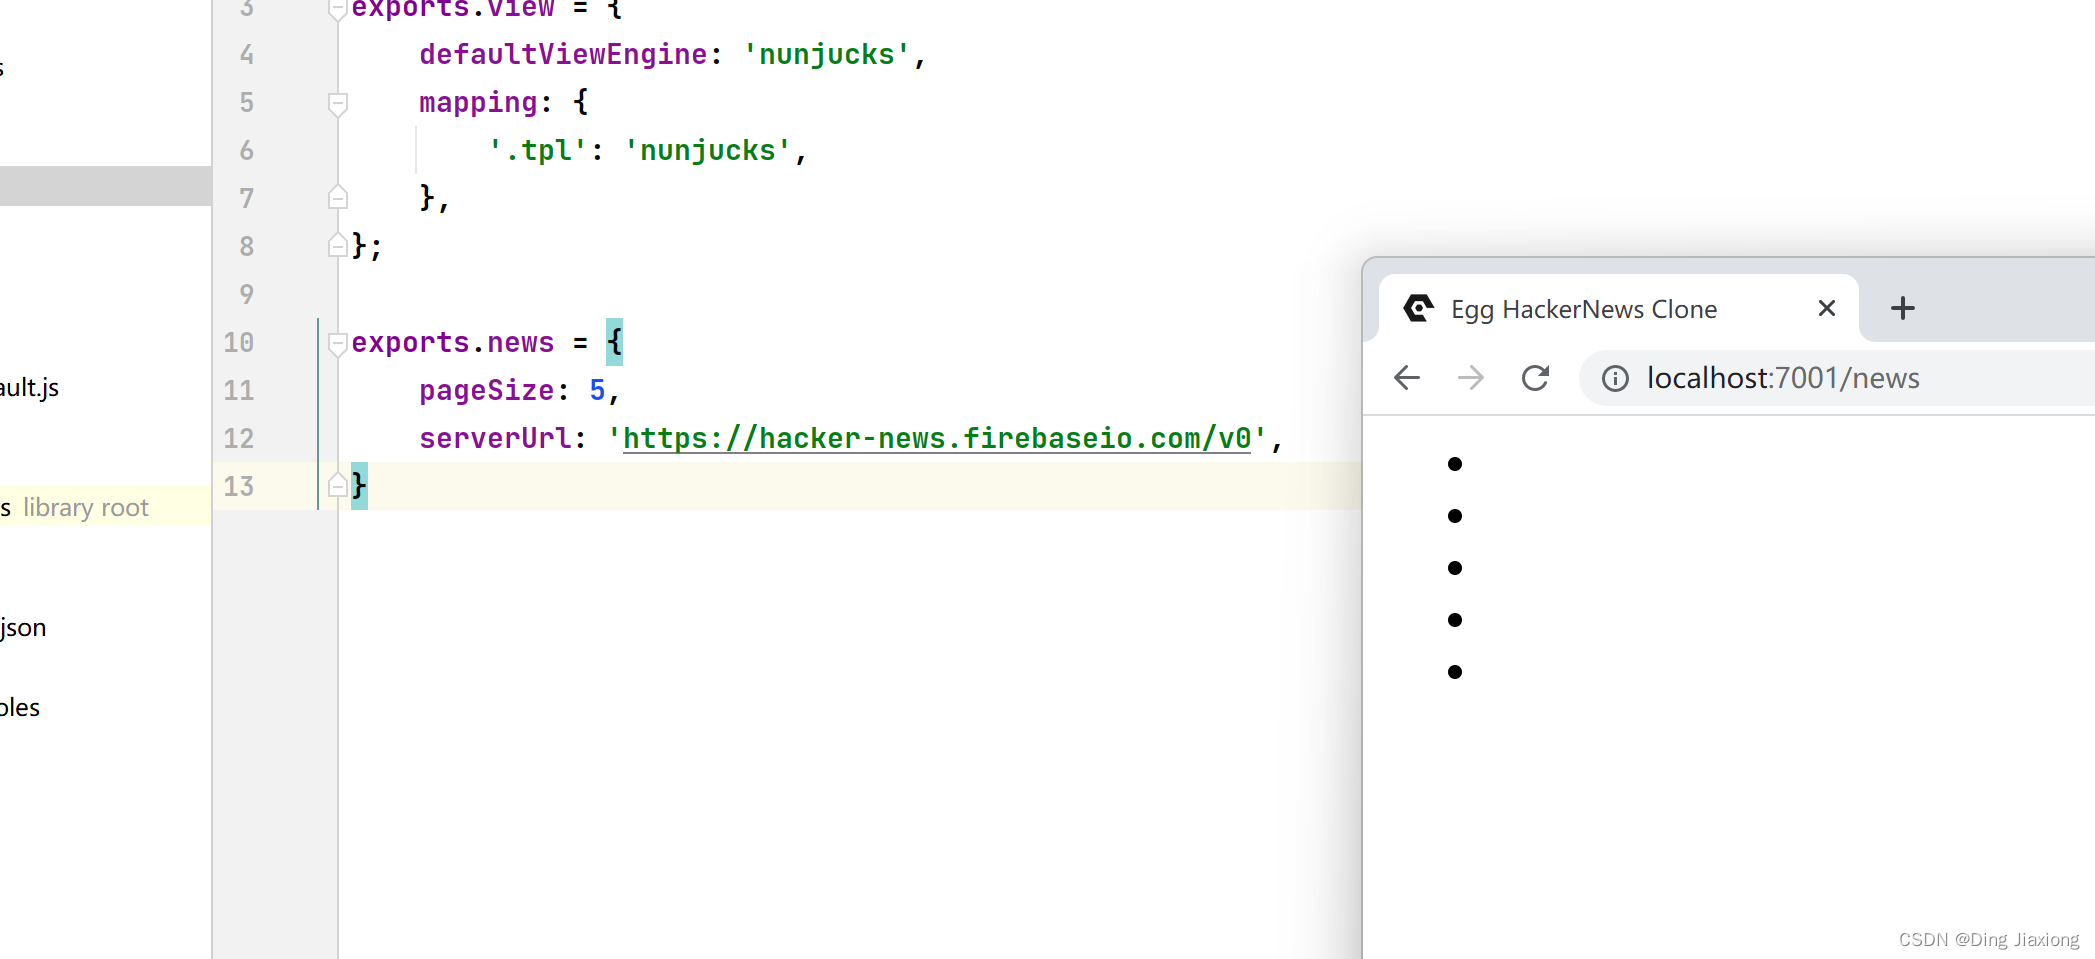Open site information icon in address bar
This screenshot has width=2095, height=959.
coord(1615,378)
